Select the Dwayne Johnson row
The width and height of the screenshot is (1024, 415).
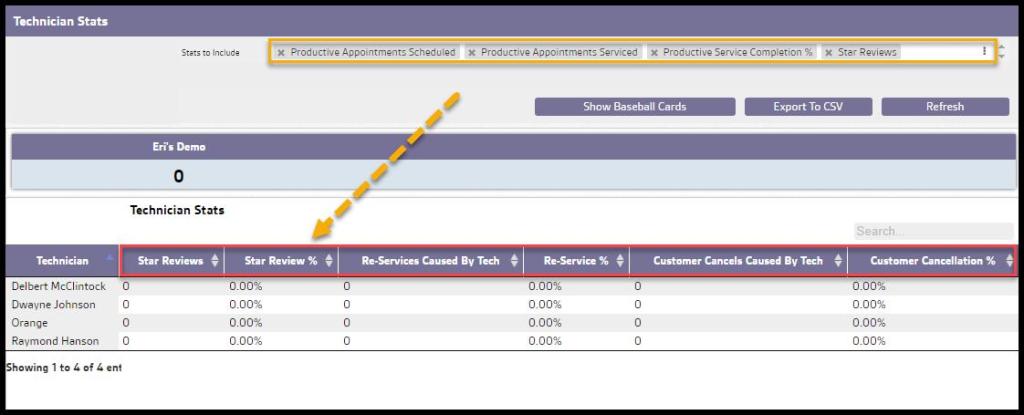pyautogui.click(x=53, y=304)
